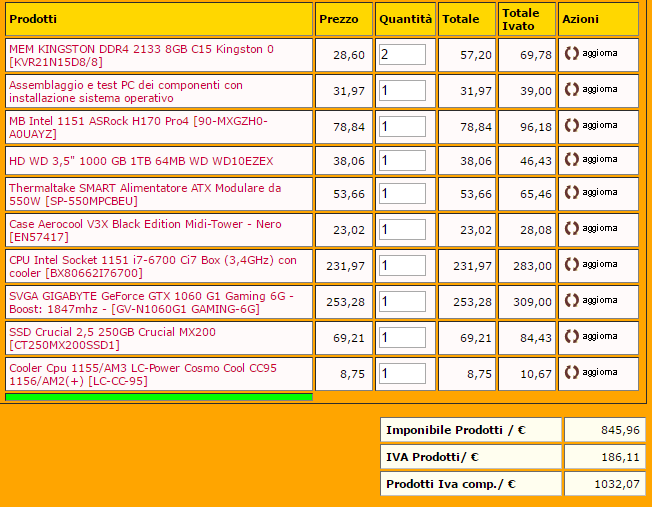652x507 pixels.
Task: Focus the quantity field of SVGA GIGABYTE row
Action: (402, 302)
